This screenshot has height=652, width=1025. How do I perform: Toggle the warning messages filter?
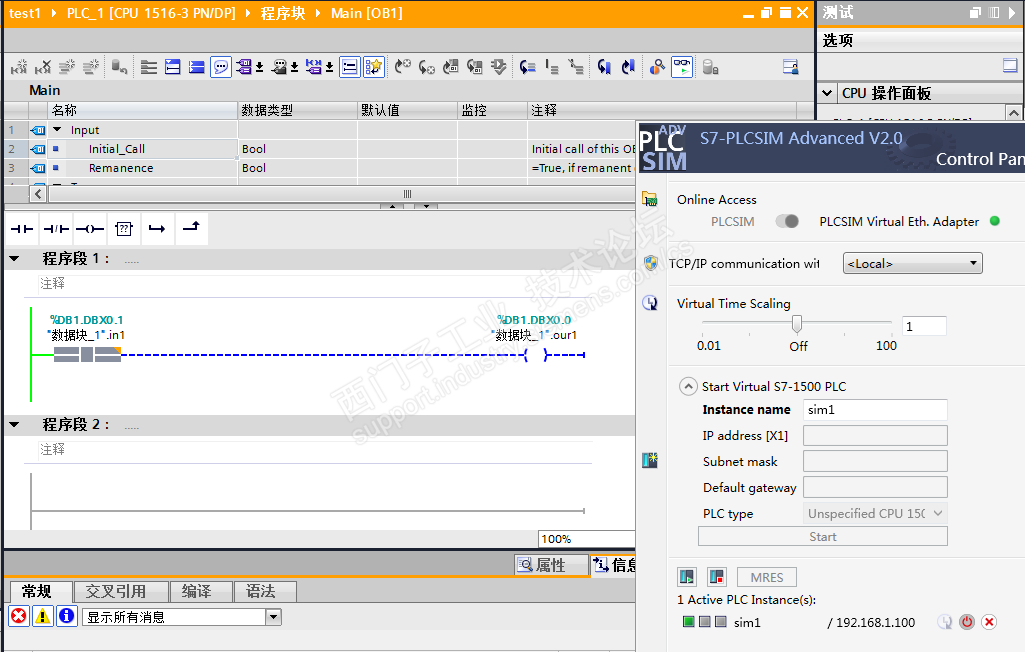[x=42, y=616]
